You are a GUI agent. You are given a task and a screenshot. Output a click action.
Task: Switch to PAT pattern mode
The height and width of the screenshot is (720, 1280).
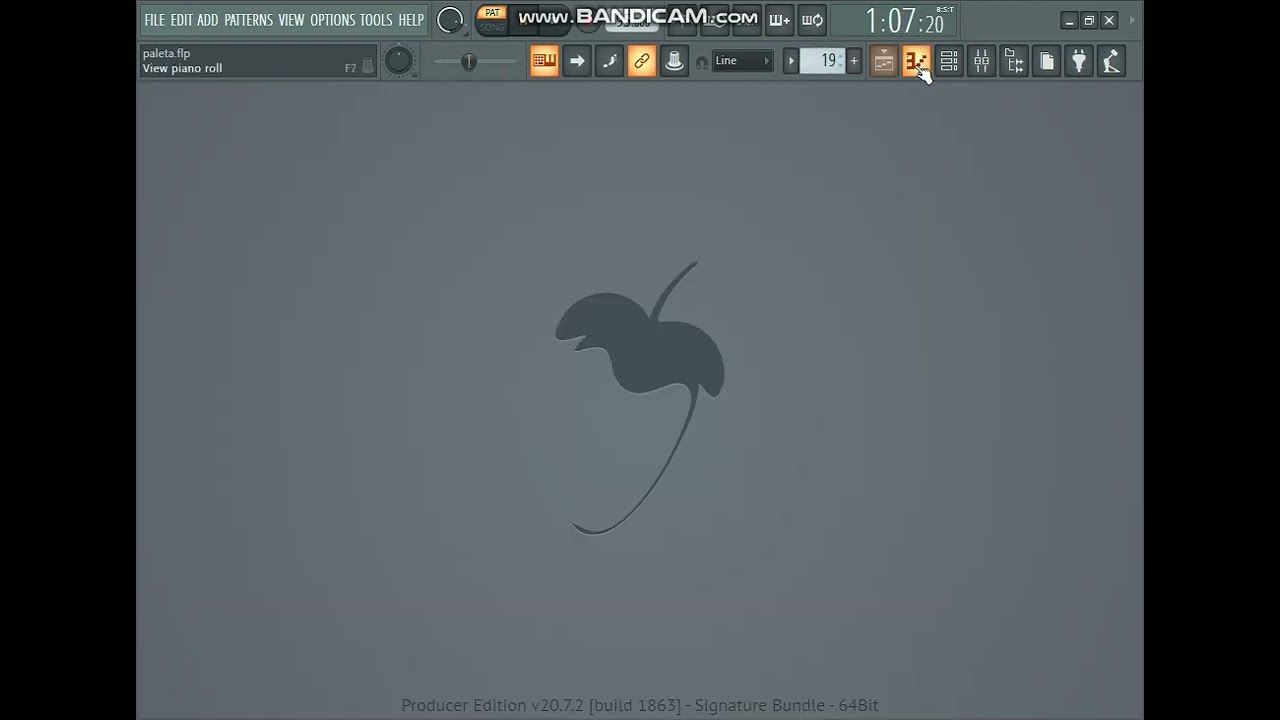tap(492, 13)
